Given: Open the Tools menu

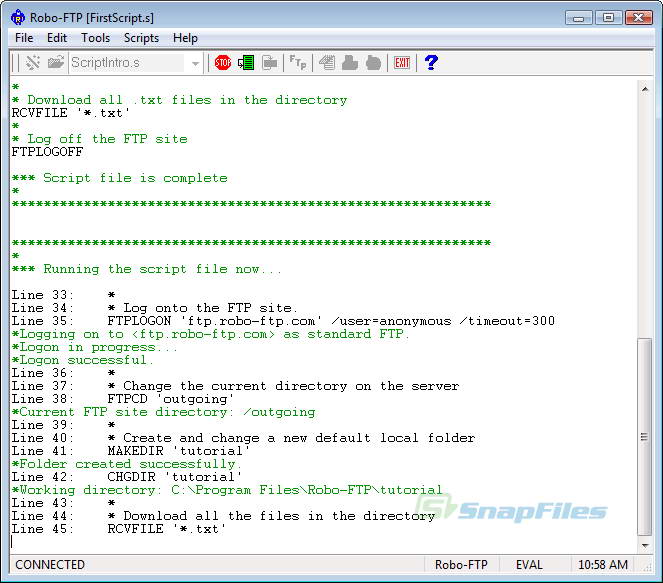Looking at the screenshot, I should pos(96,38).
